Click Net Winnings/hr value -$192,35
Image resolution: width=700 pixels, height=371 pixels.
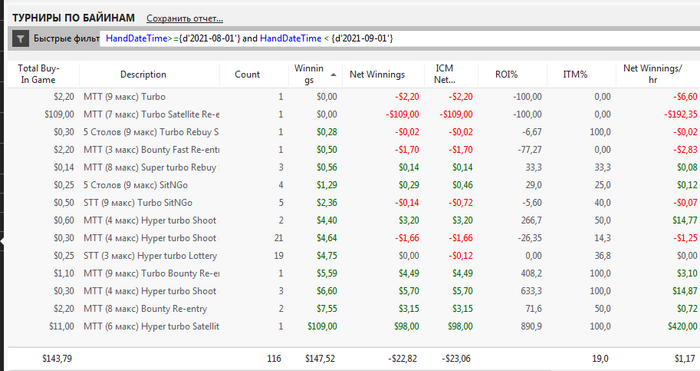[680, 114]
